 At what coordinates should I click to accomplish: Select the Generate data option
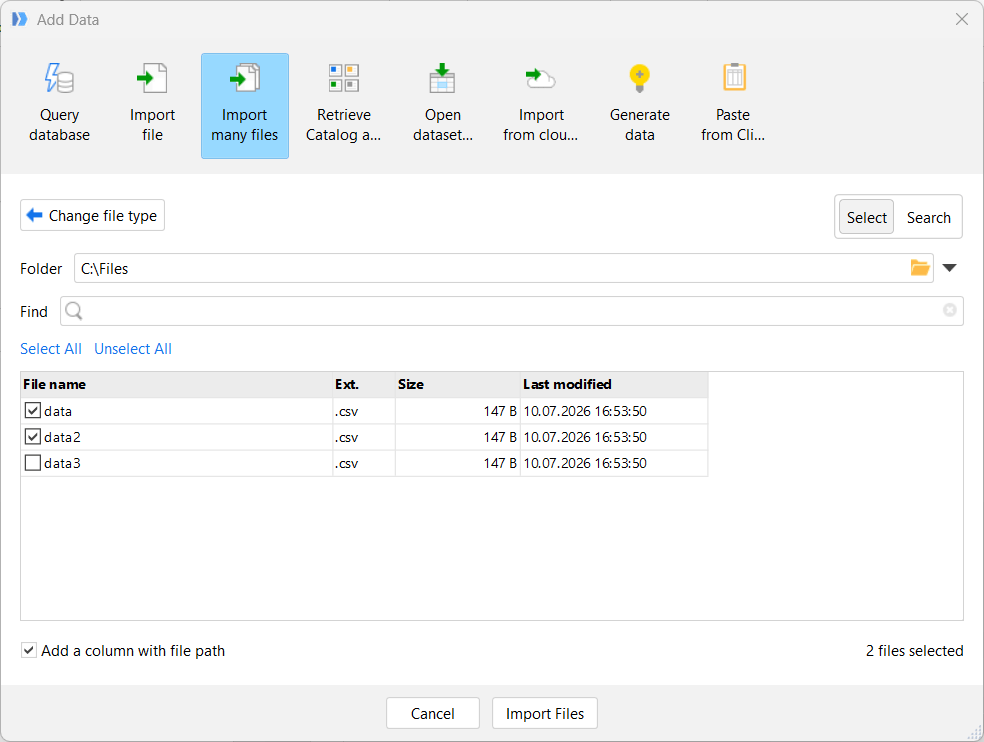[639, 105]
